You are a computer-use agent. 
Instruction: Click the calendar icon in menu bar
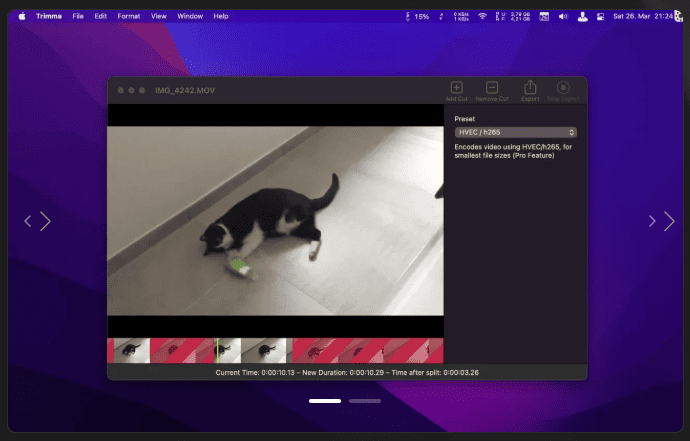click(544, 16)
